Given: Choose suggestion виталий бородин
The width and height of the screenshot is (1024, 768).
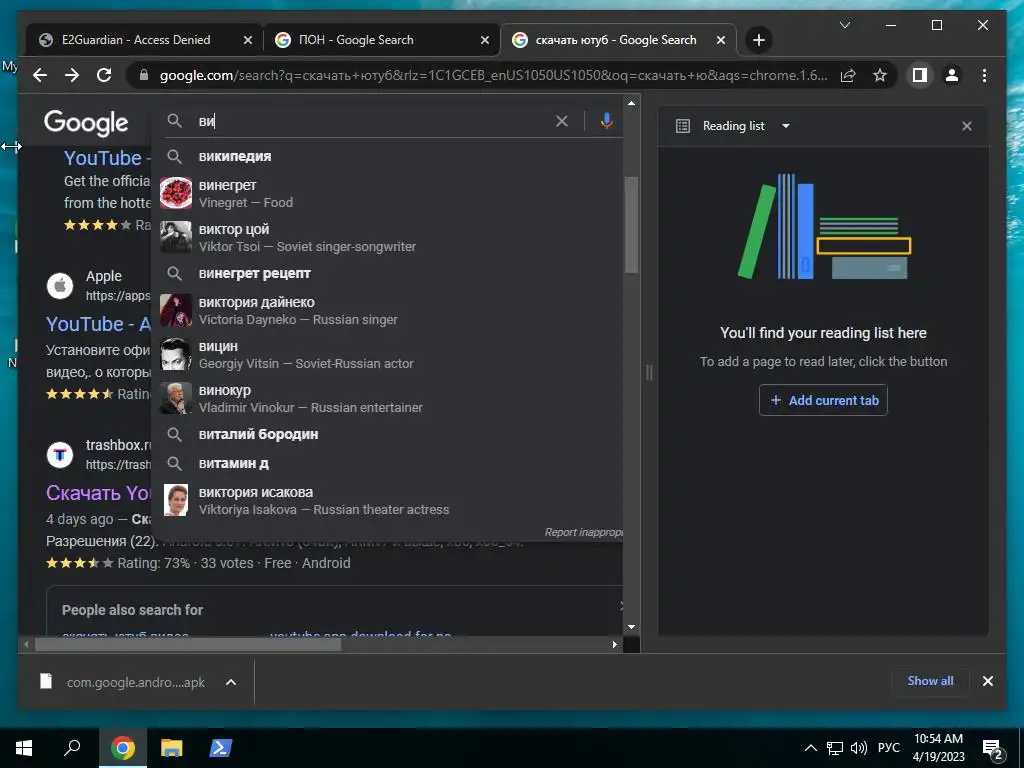Looking at the screenshot, I should tap(388, 434).
